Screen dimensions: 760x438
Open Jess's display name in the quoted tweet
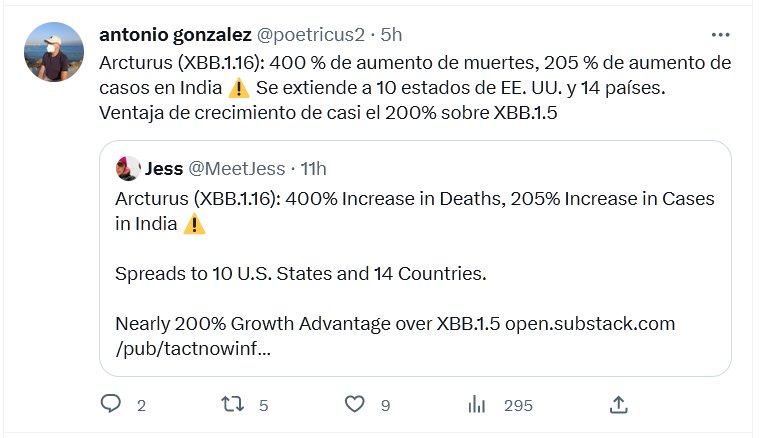163,169
